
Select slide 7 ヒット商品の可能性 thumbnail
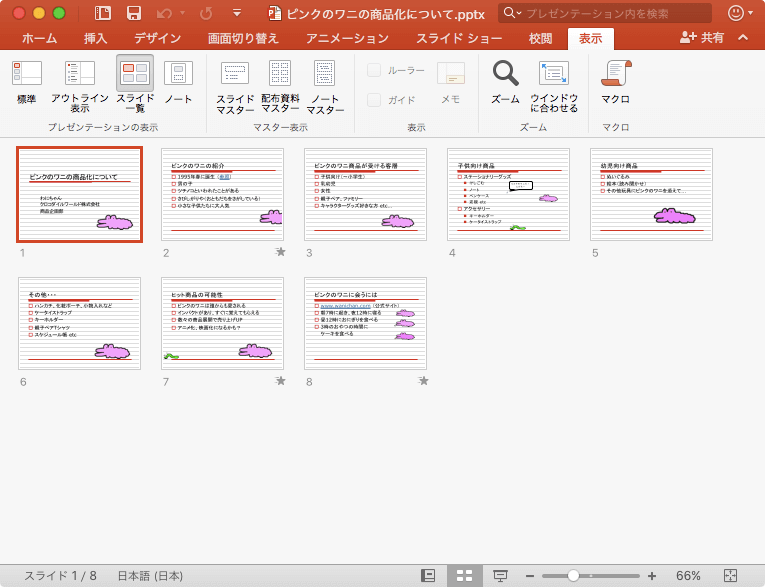[222, 323]
